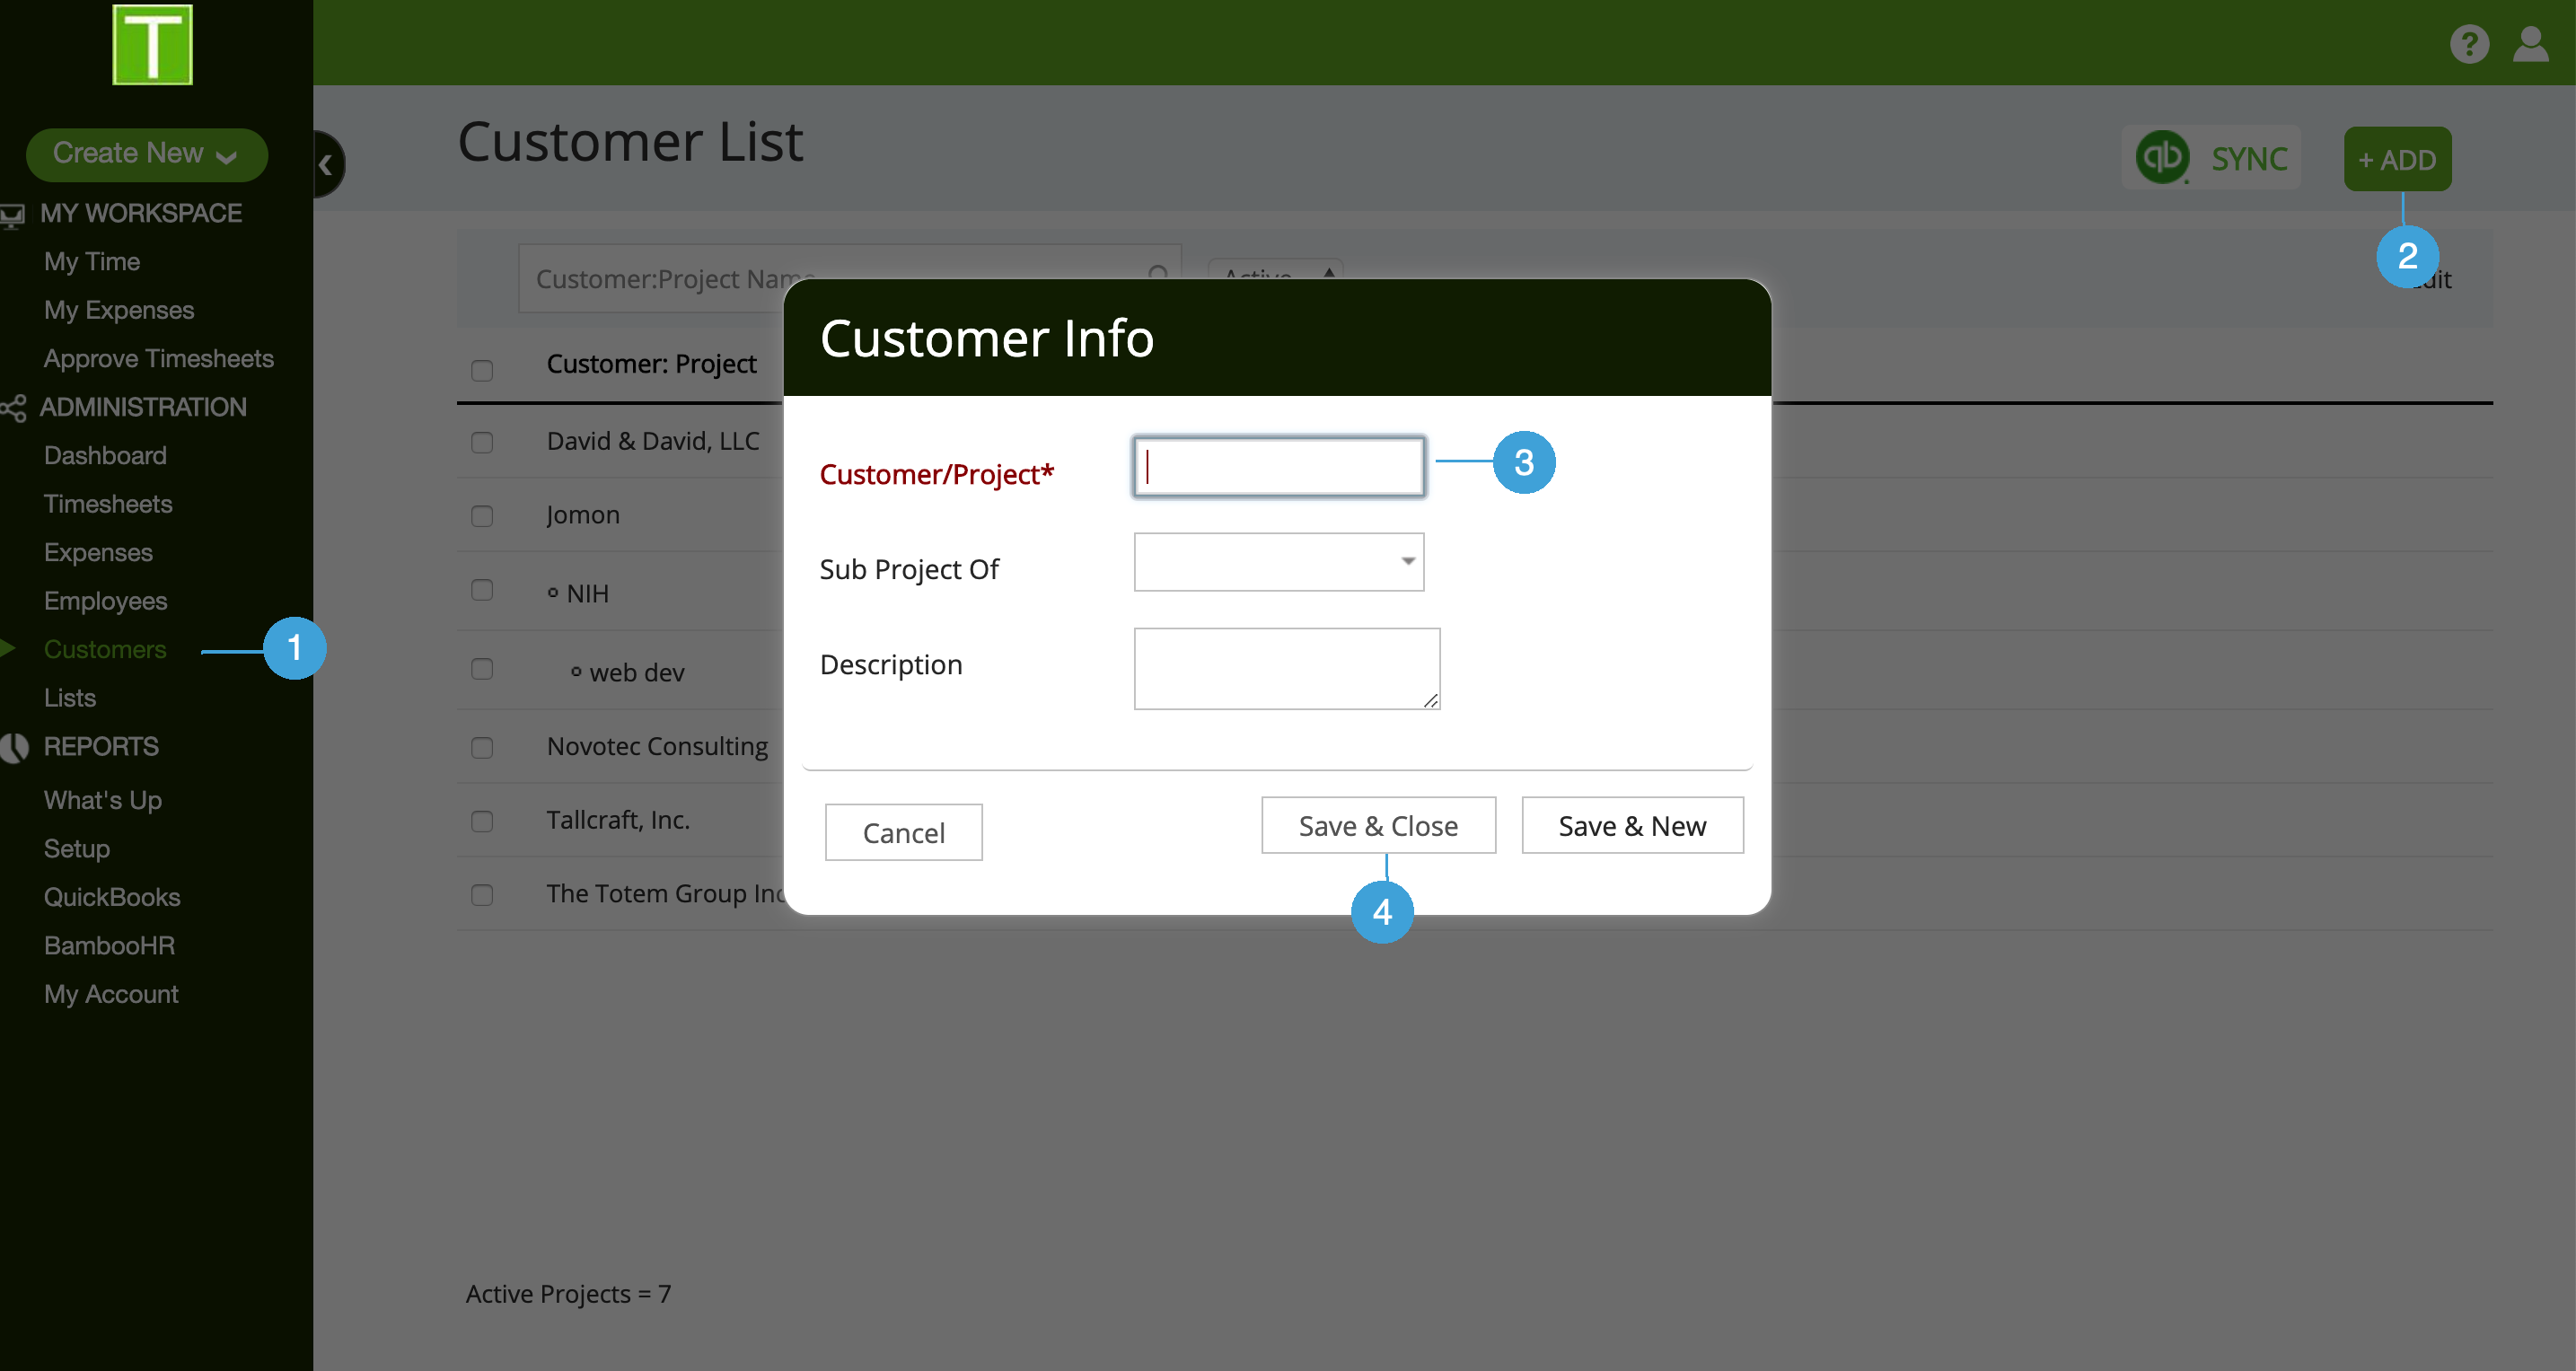Open the Lists page
This screenshot has height=1371, width=2576.
click(70, 698)
